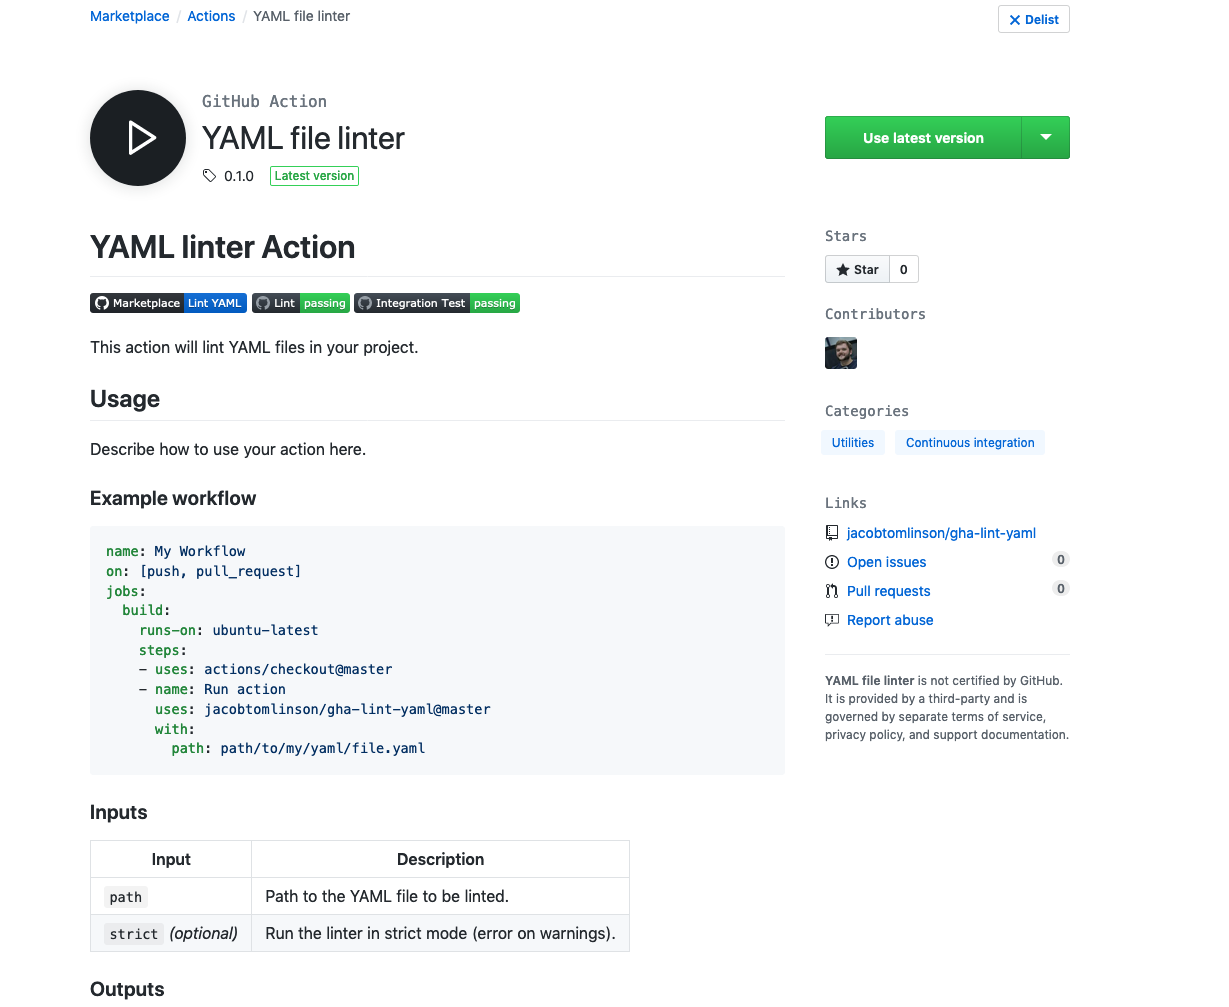This screenshot has height=1007, width=1229.
Task: Click the YAML file linter play logo
Action: 138,138
